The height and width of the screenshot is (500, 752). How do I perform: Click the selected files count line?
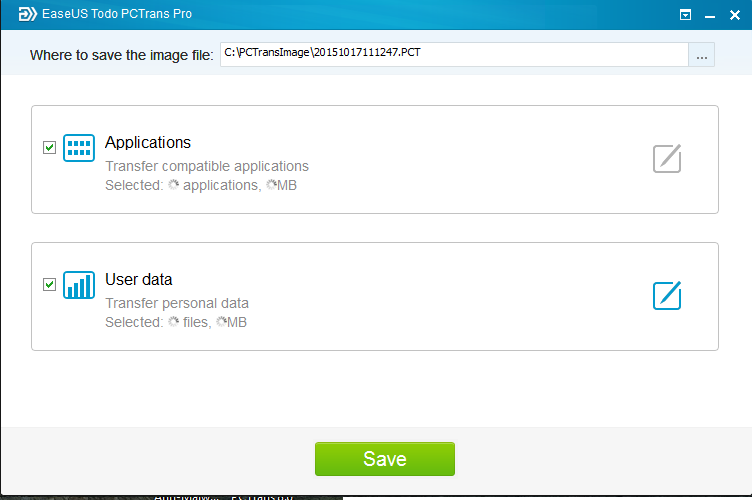pyautogui.click(x=176, y=322)
